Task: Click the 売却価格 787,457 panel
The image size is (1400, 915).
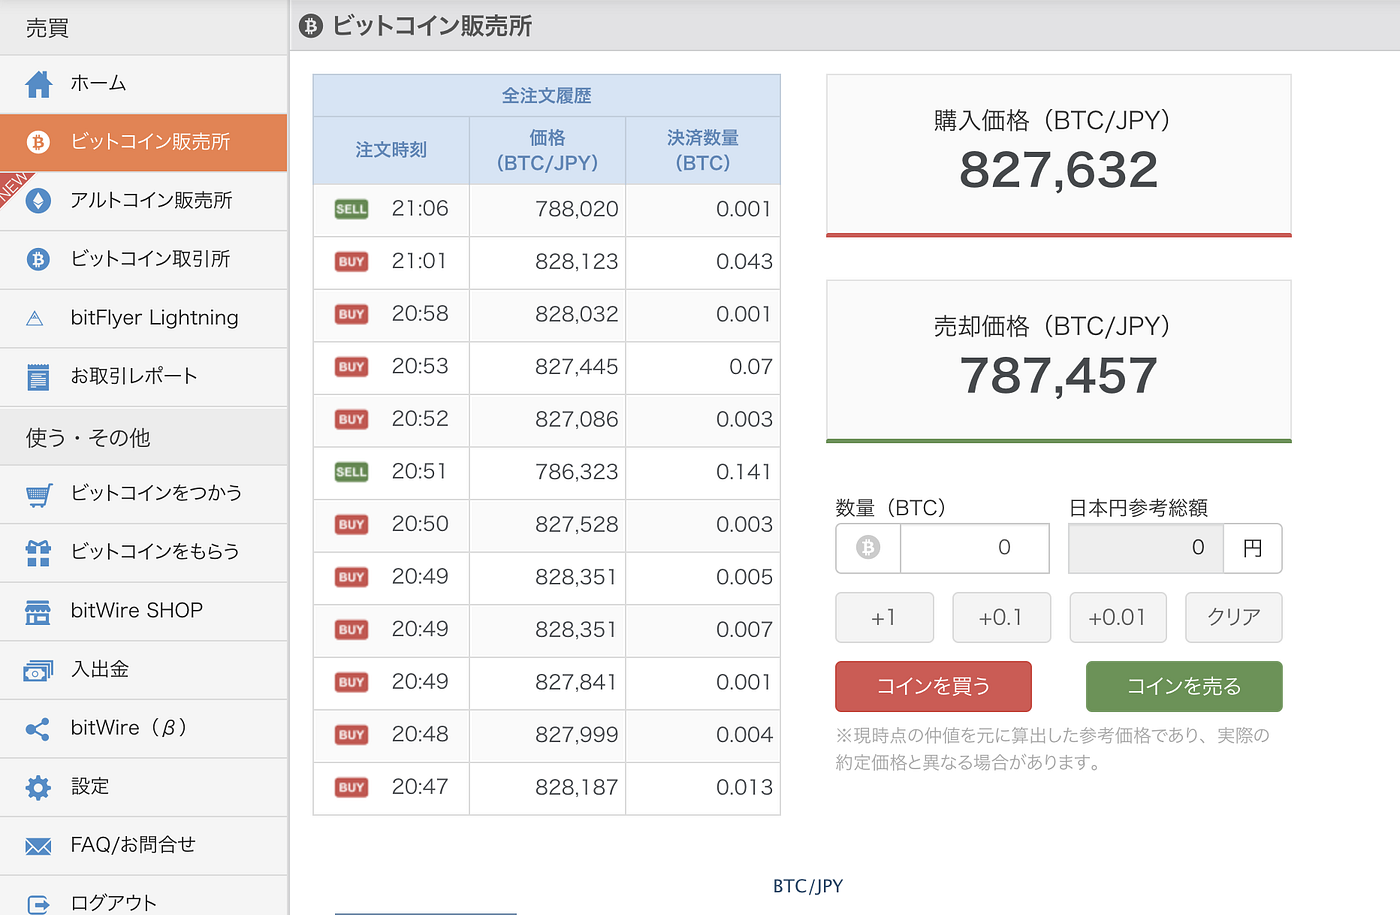Action: tap(1059, 361)
